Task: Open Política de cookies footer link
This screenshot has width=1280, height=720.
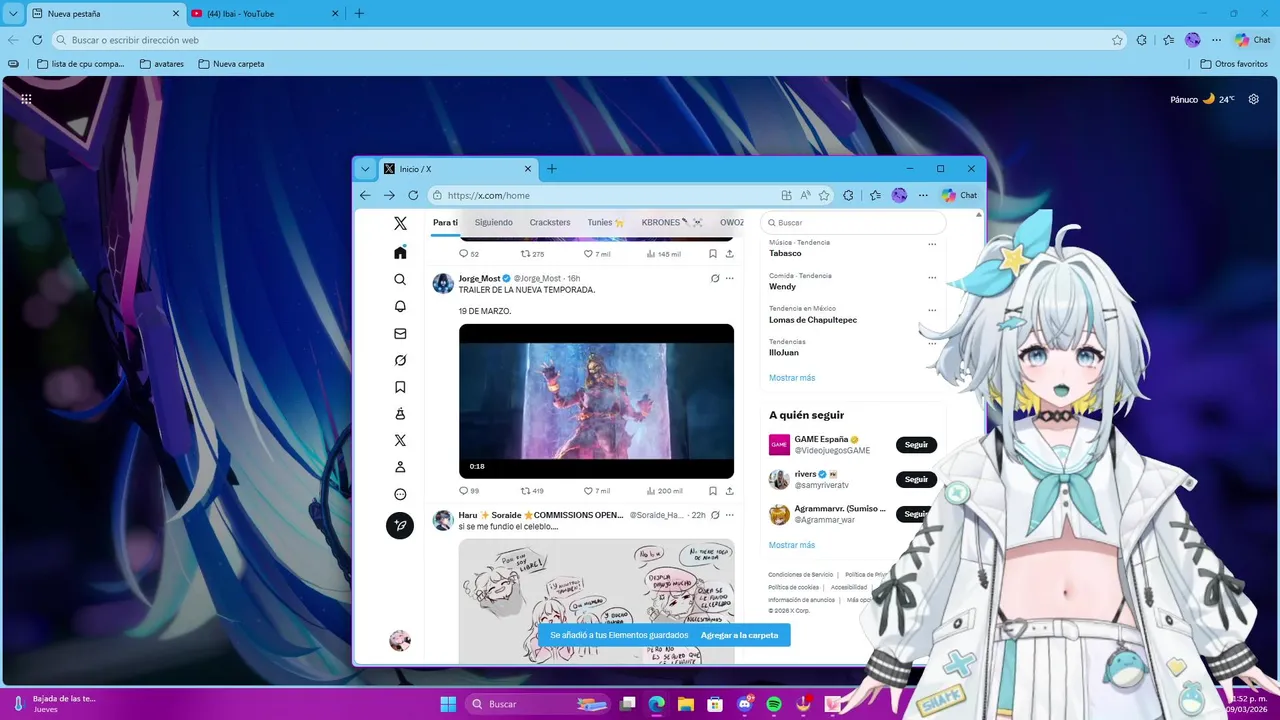Action: 793,587
